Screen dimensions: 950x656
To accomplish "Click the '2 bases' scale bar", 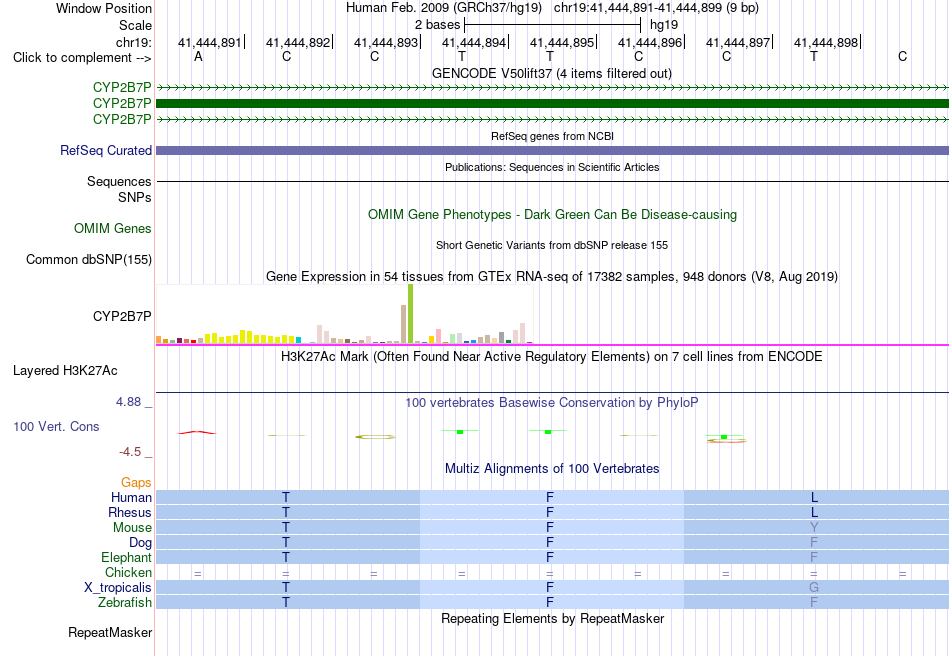I will [x=552, y=25].
